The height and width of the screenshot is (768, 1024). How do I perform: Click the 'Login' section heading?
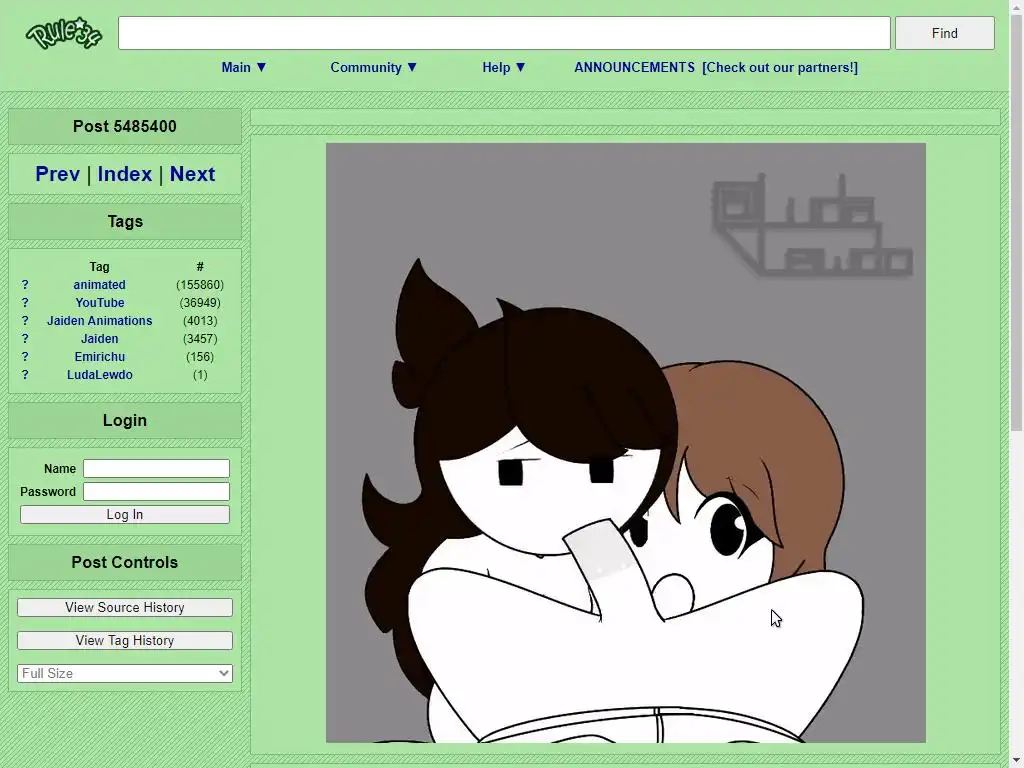tap(125, 421)
